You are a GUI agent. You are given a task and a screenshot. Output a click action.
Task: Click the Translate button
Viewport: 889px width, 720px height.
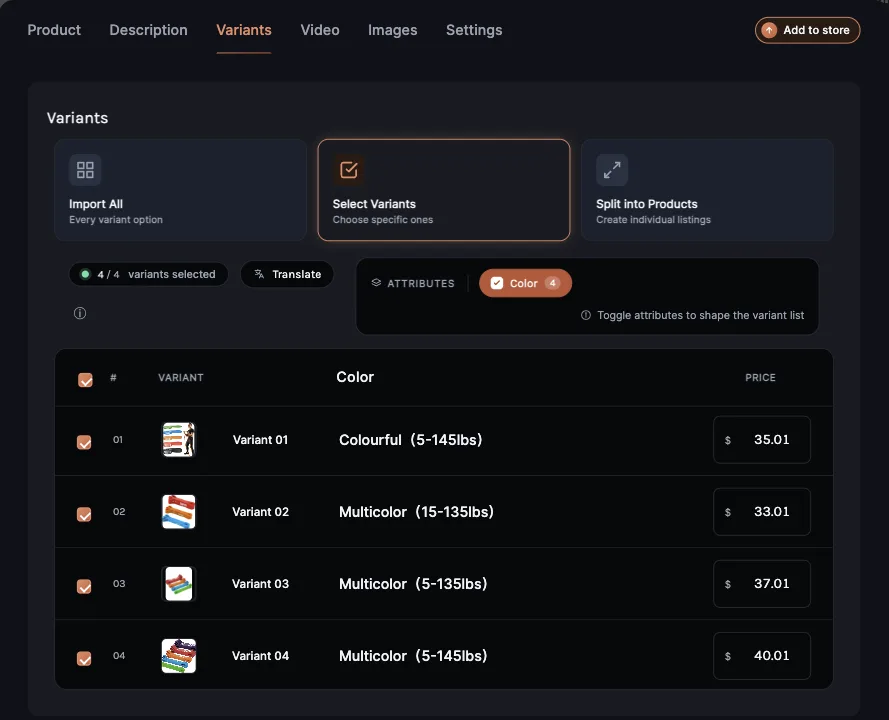(287, 274)
